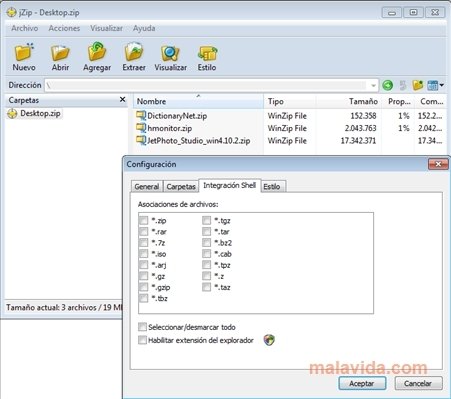Click the jZip logo in title bar

(x=11, y=12)
